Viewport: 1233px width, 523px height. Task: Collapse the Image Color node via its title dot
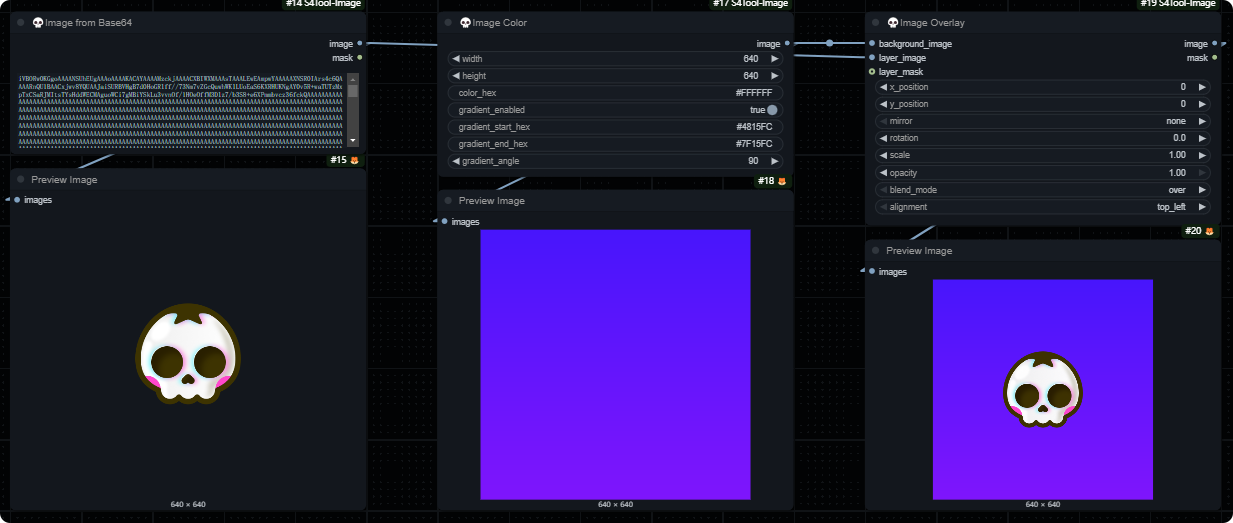pyautogui.click(x=446, y=23)
